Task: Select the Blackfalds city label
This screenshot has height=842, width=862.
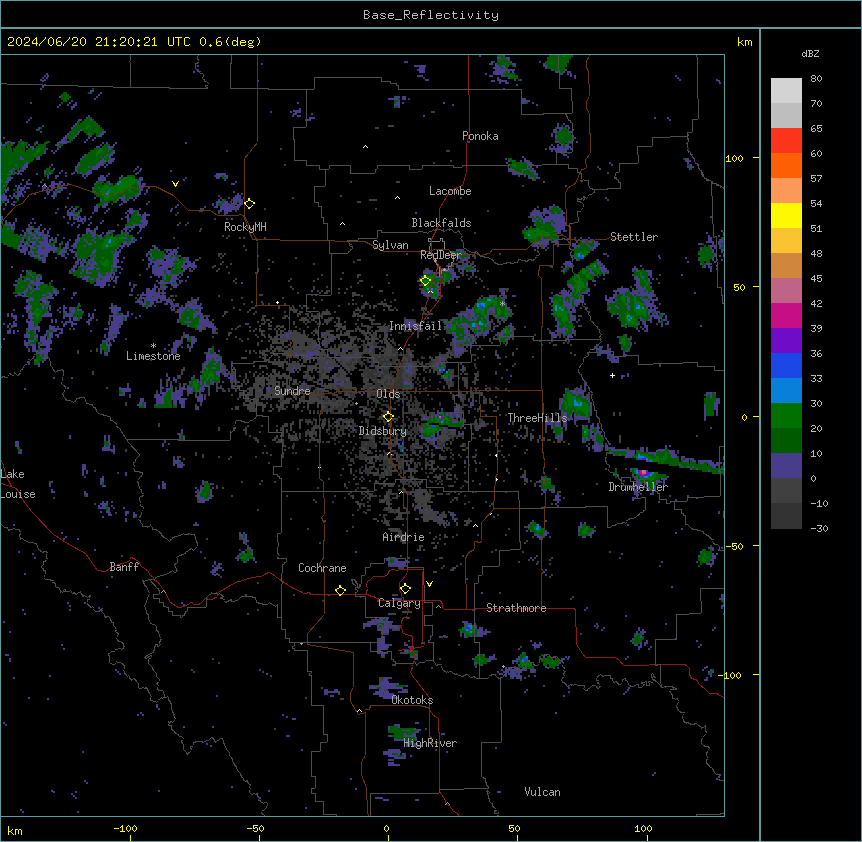Action: (441, 223)
